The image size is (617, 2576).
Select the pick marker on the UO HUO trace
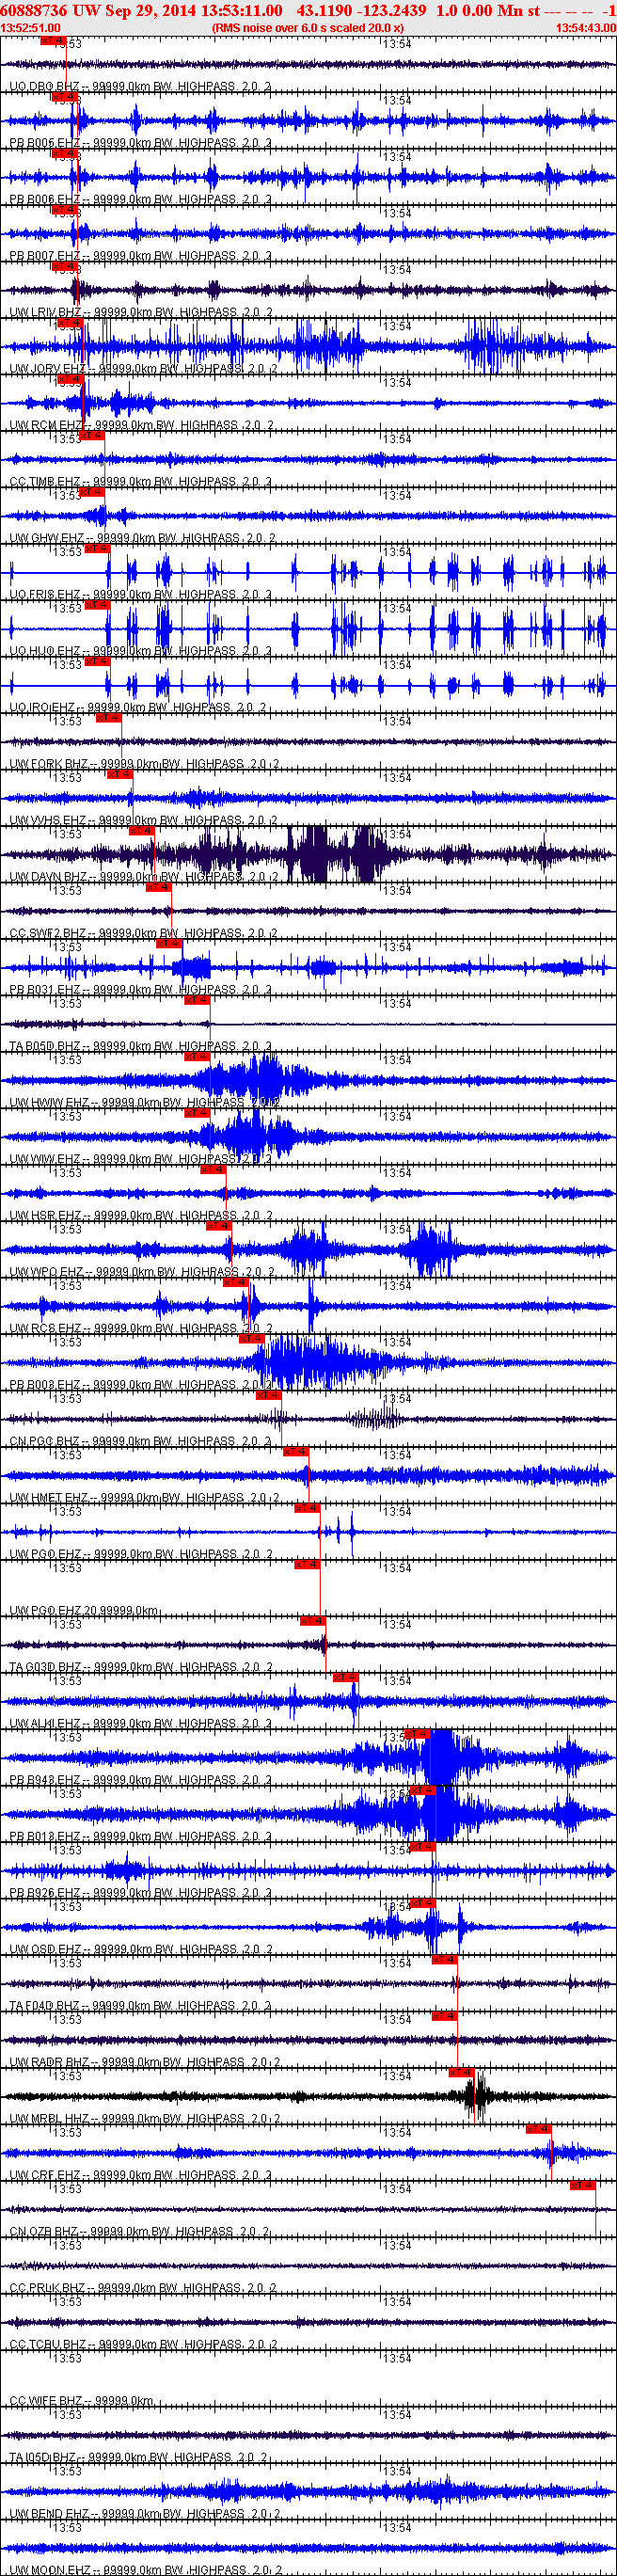click(97, 605)
